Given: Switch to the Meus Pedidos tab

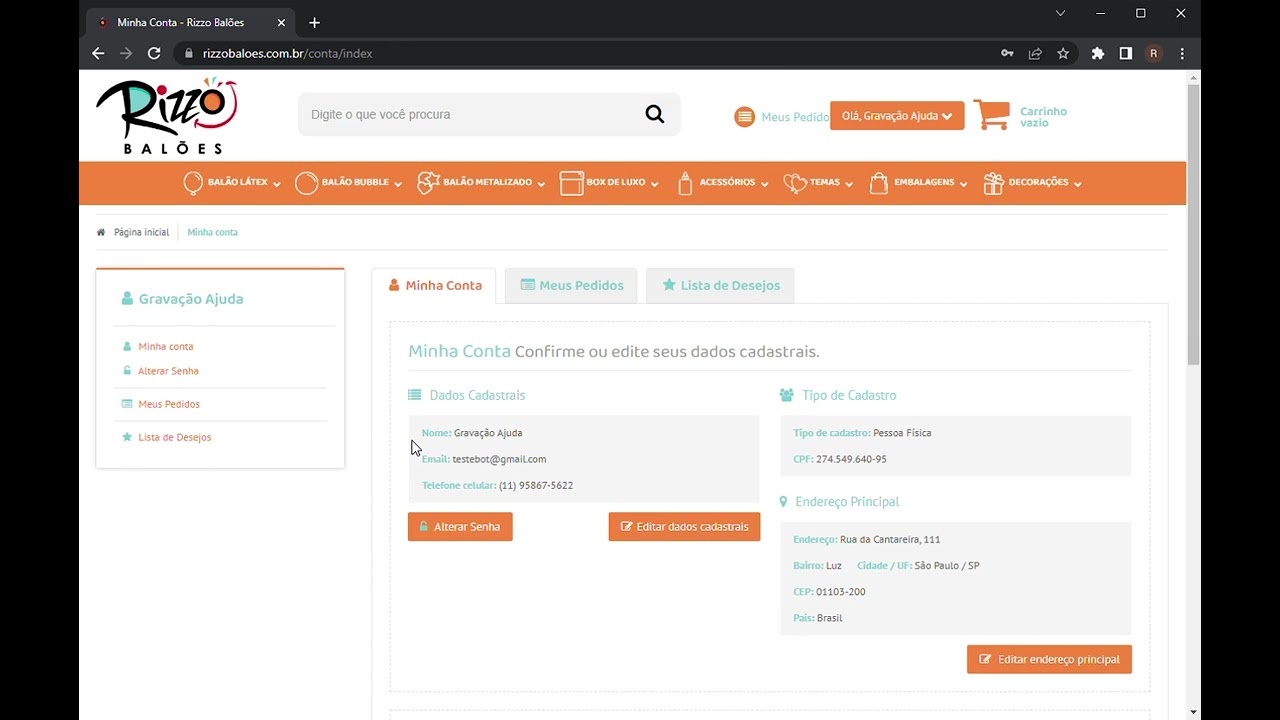Looking at the screenshot, I should [x=572, y=285].
